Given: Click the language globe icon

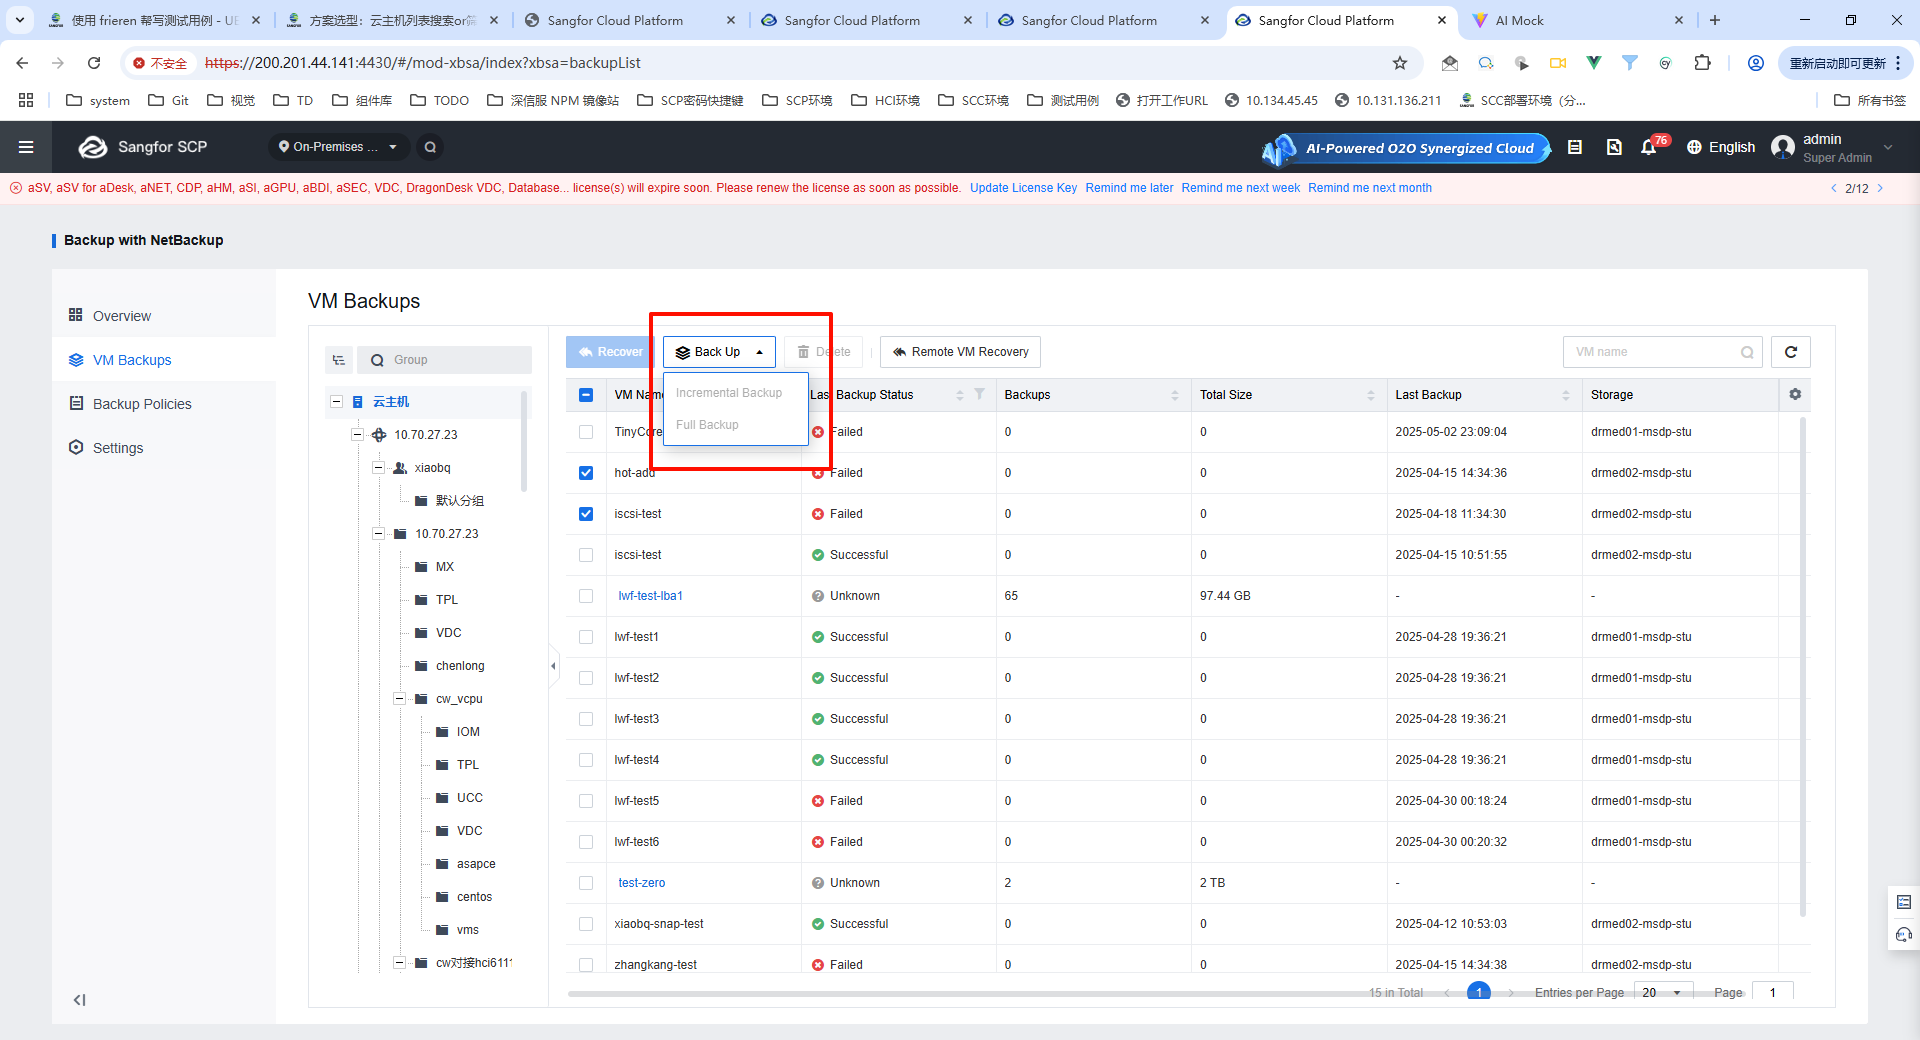Looking at the screenshot, I should (x=1694, y=147).
